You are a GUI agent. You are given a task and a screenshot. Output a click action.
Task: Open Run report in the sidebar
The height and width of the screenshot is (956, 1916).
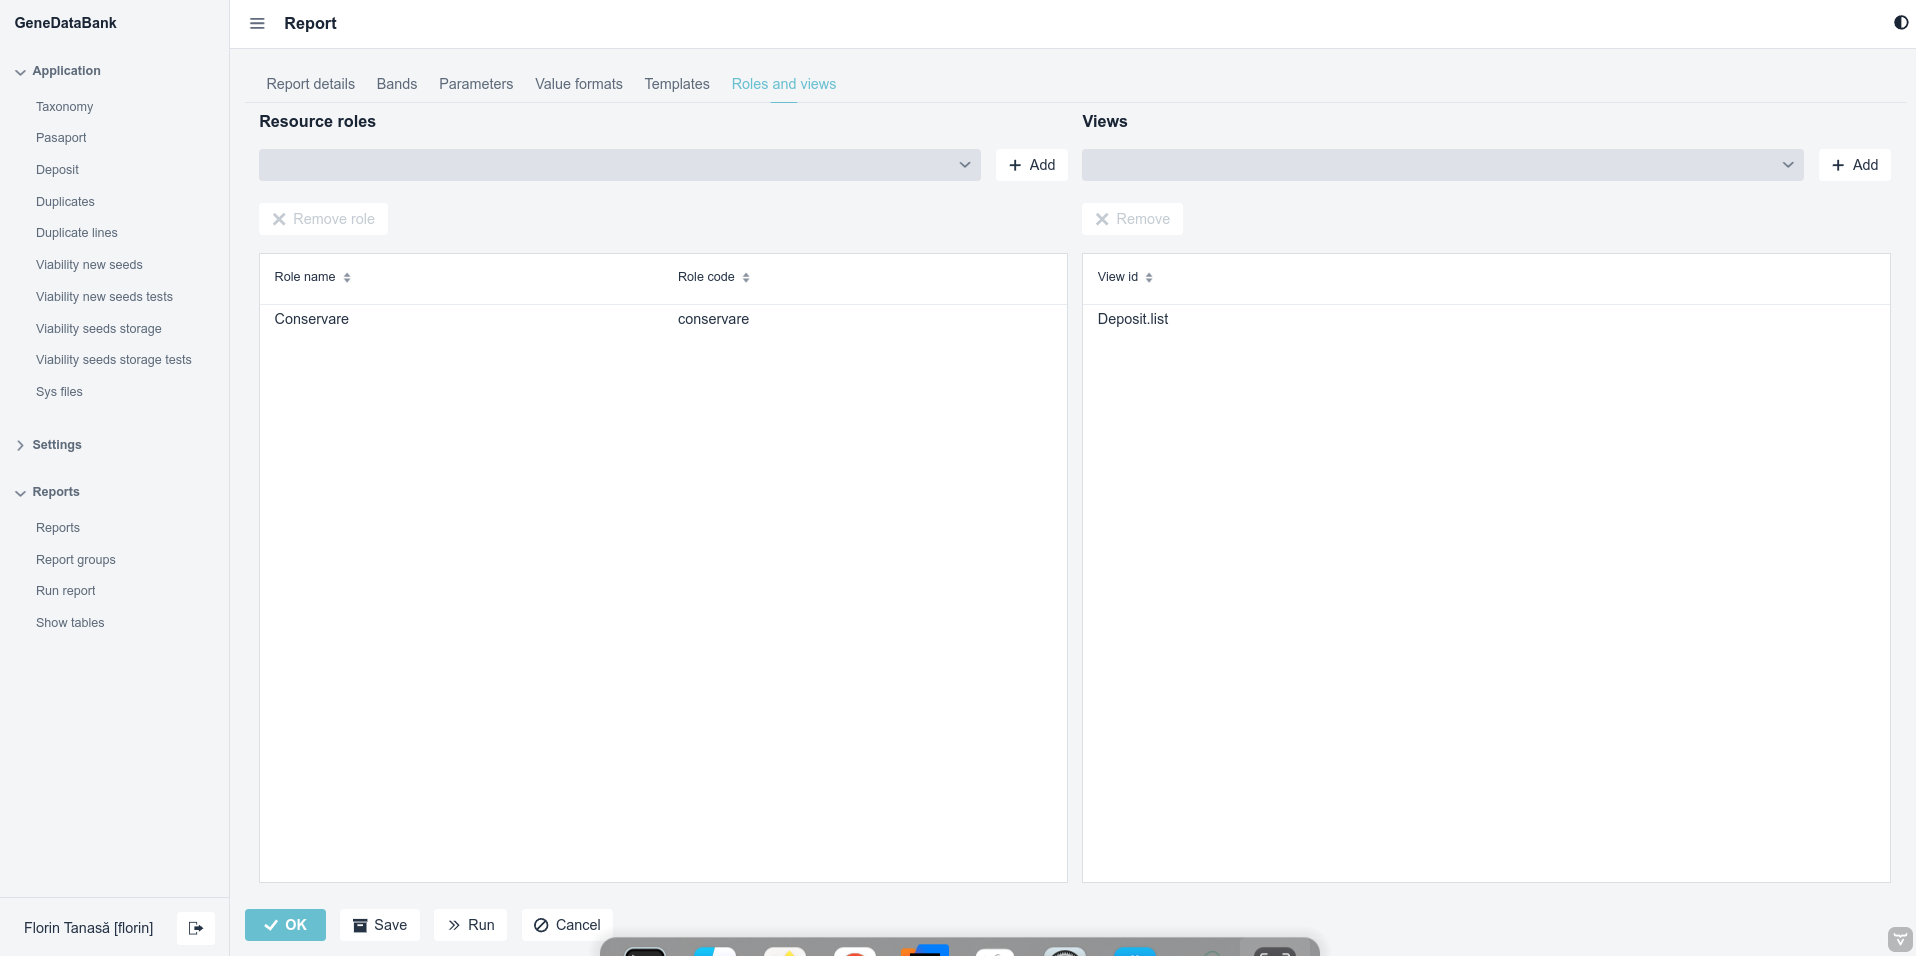[x=66, y=591]
